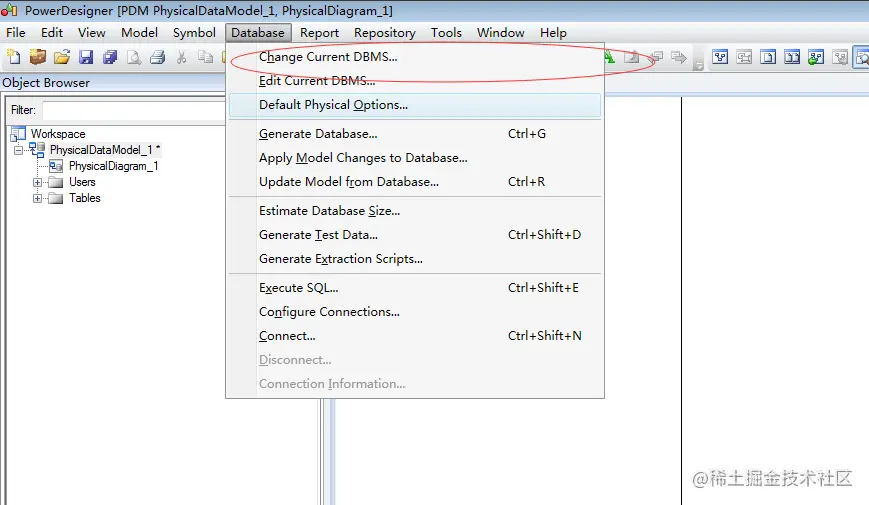Open the Tools menu
The height and width of the screenshot is (505, 869).
point(446,33)
